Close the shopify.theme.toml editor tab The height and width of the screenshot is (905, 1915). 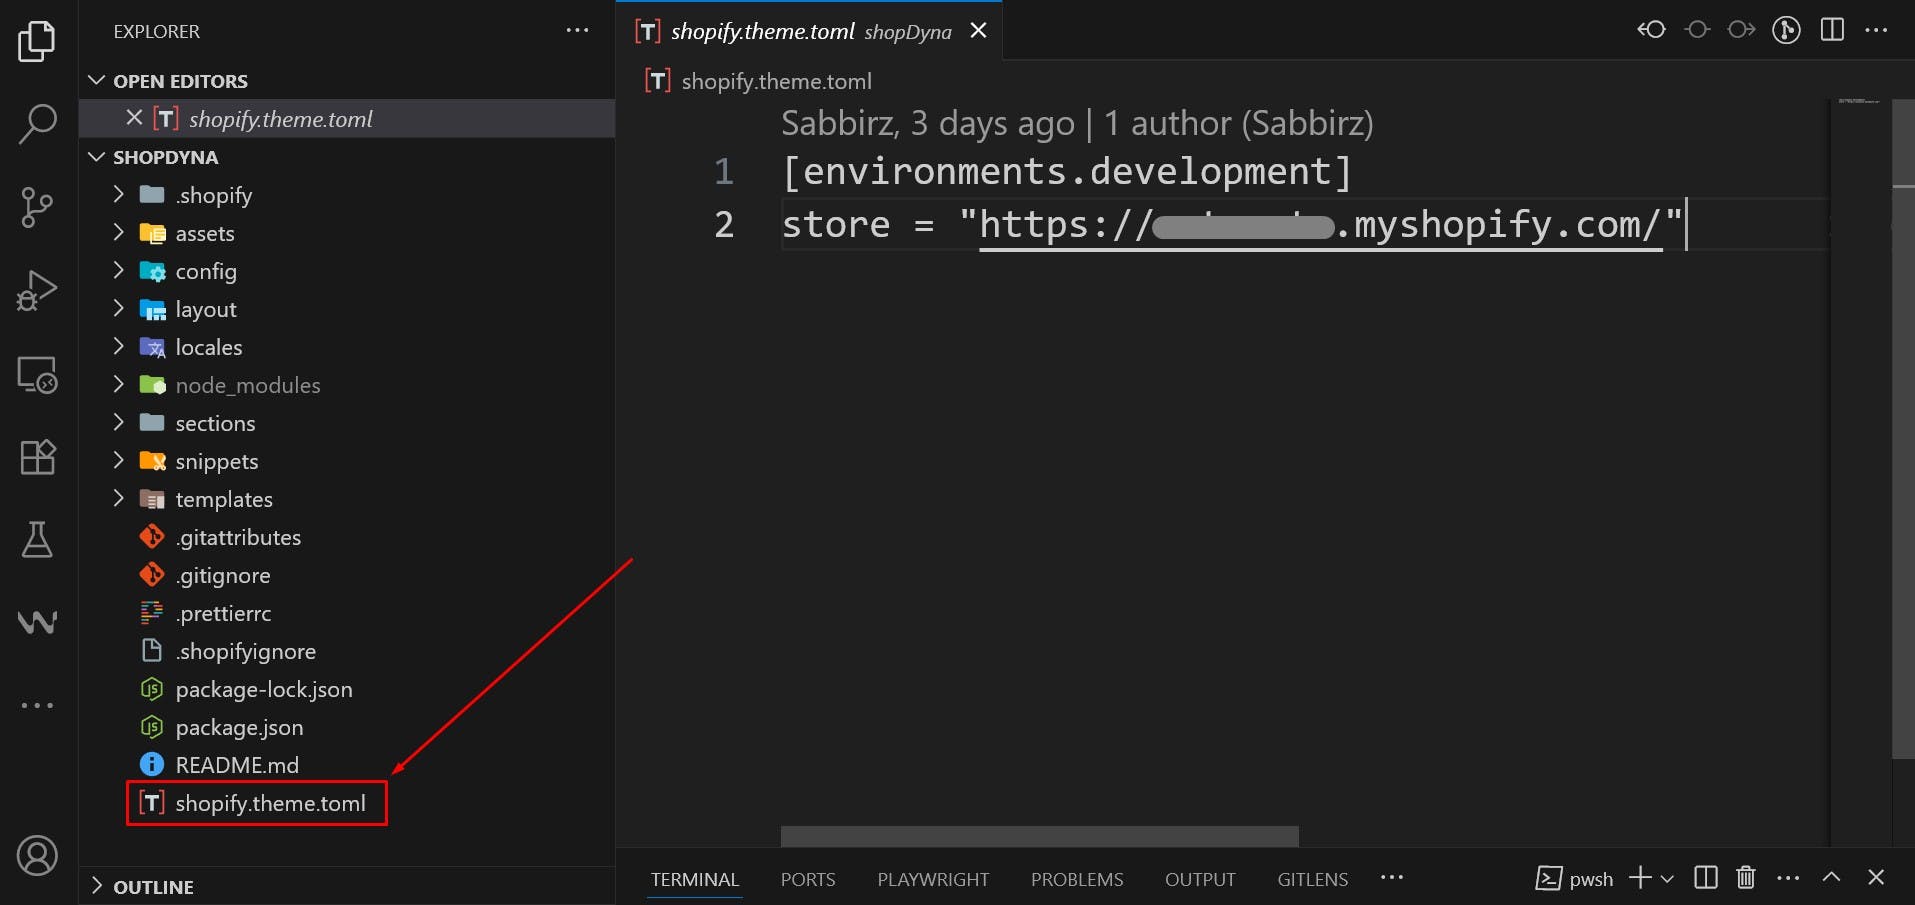[x=978, y=31]
